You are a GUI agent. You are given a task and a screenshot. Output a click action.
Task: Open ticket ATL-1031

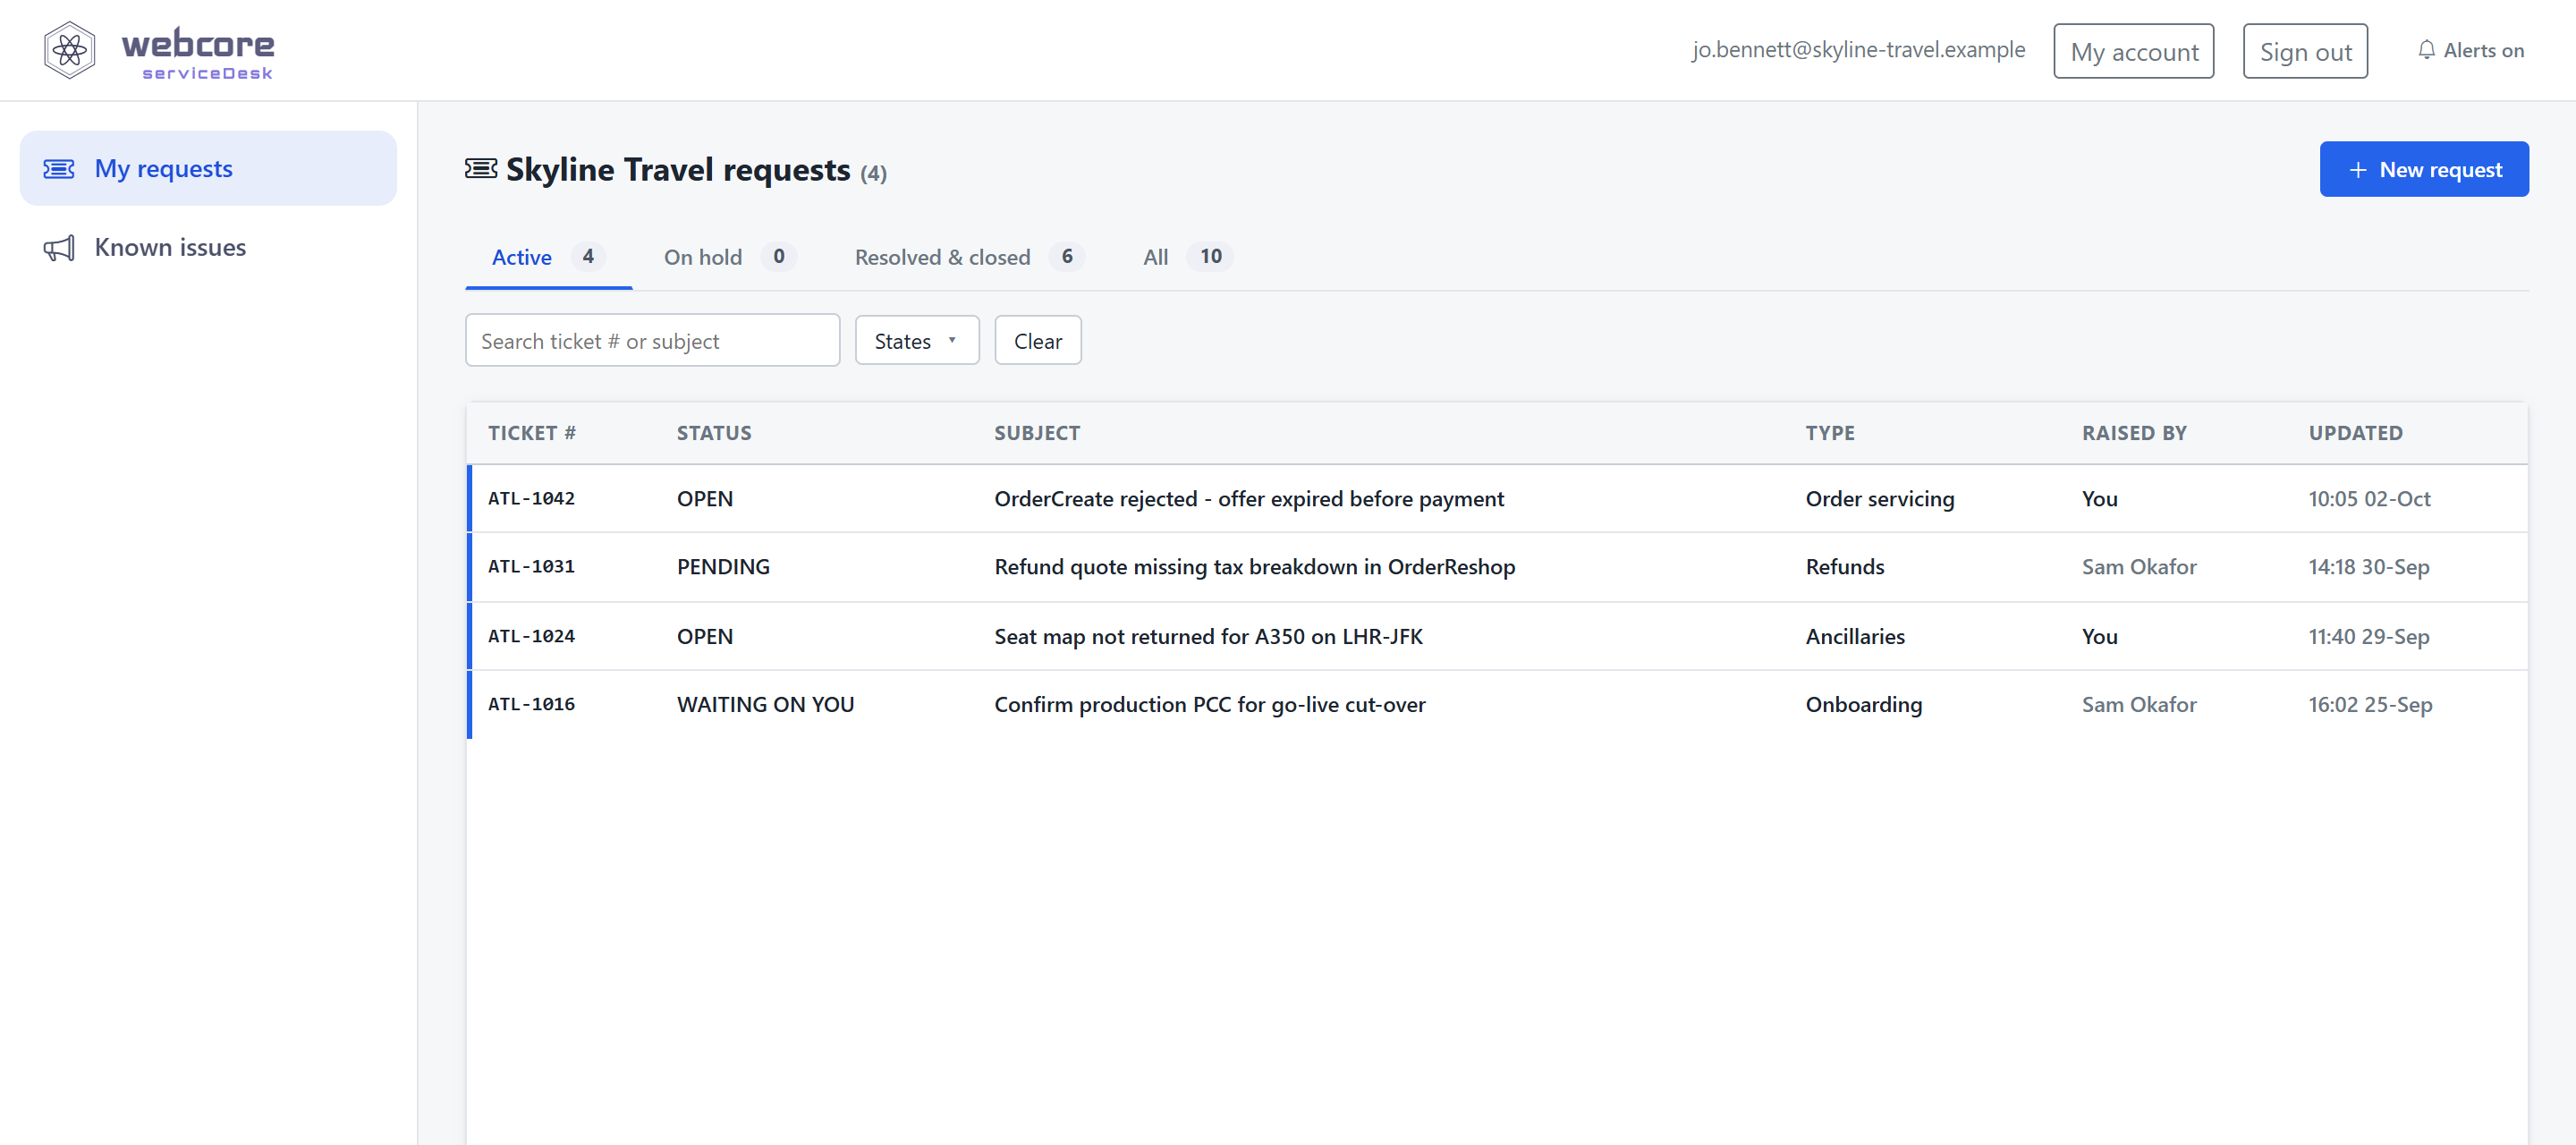pyautogui.click(x=531, y=567)
